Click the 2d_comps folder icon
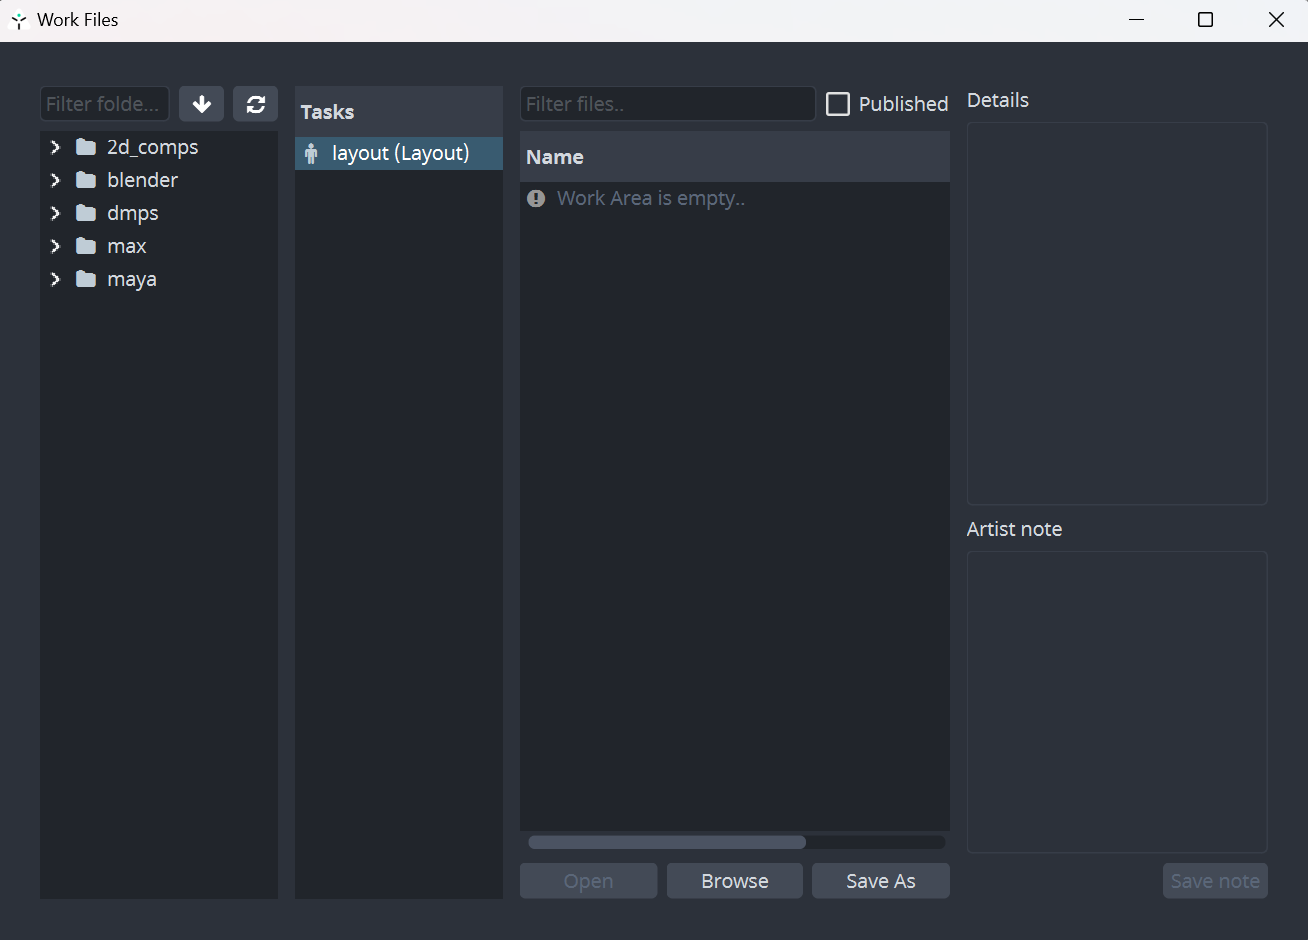This screenshot has height=940, width=1308. coord(86,147)
